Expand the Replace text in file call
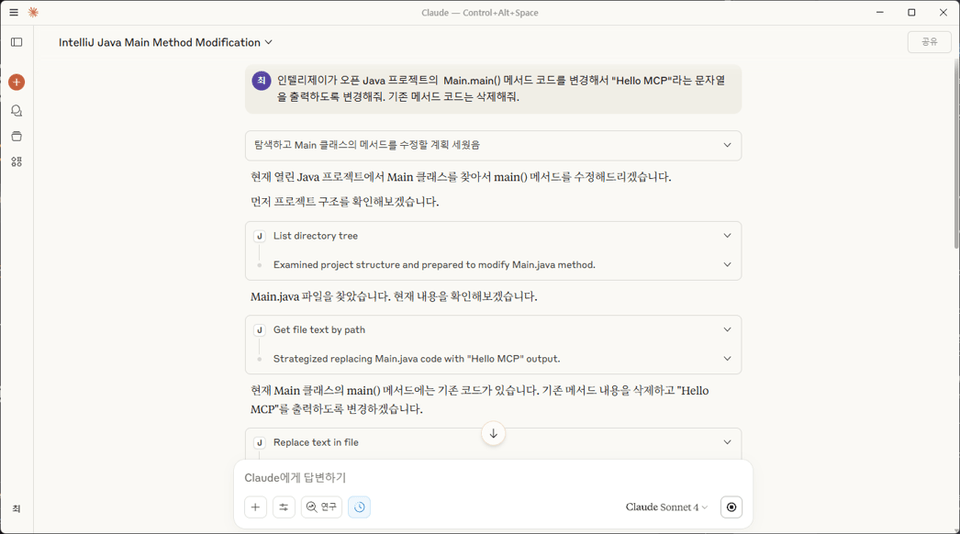The height and width of the screenshot is (534, 960). point(493,442)
